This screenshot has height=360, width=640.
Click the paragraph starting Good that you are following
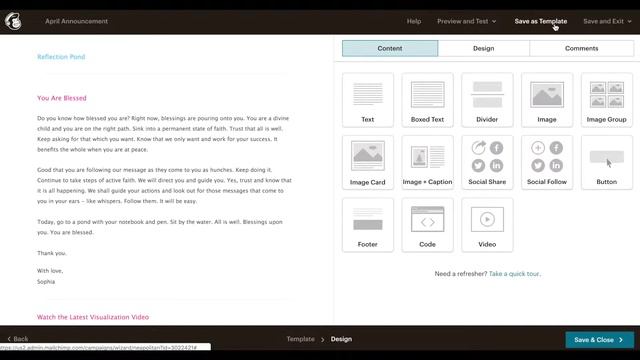(x=164, y=185)
